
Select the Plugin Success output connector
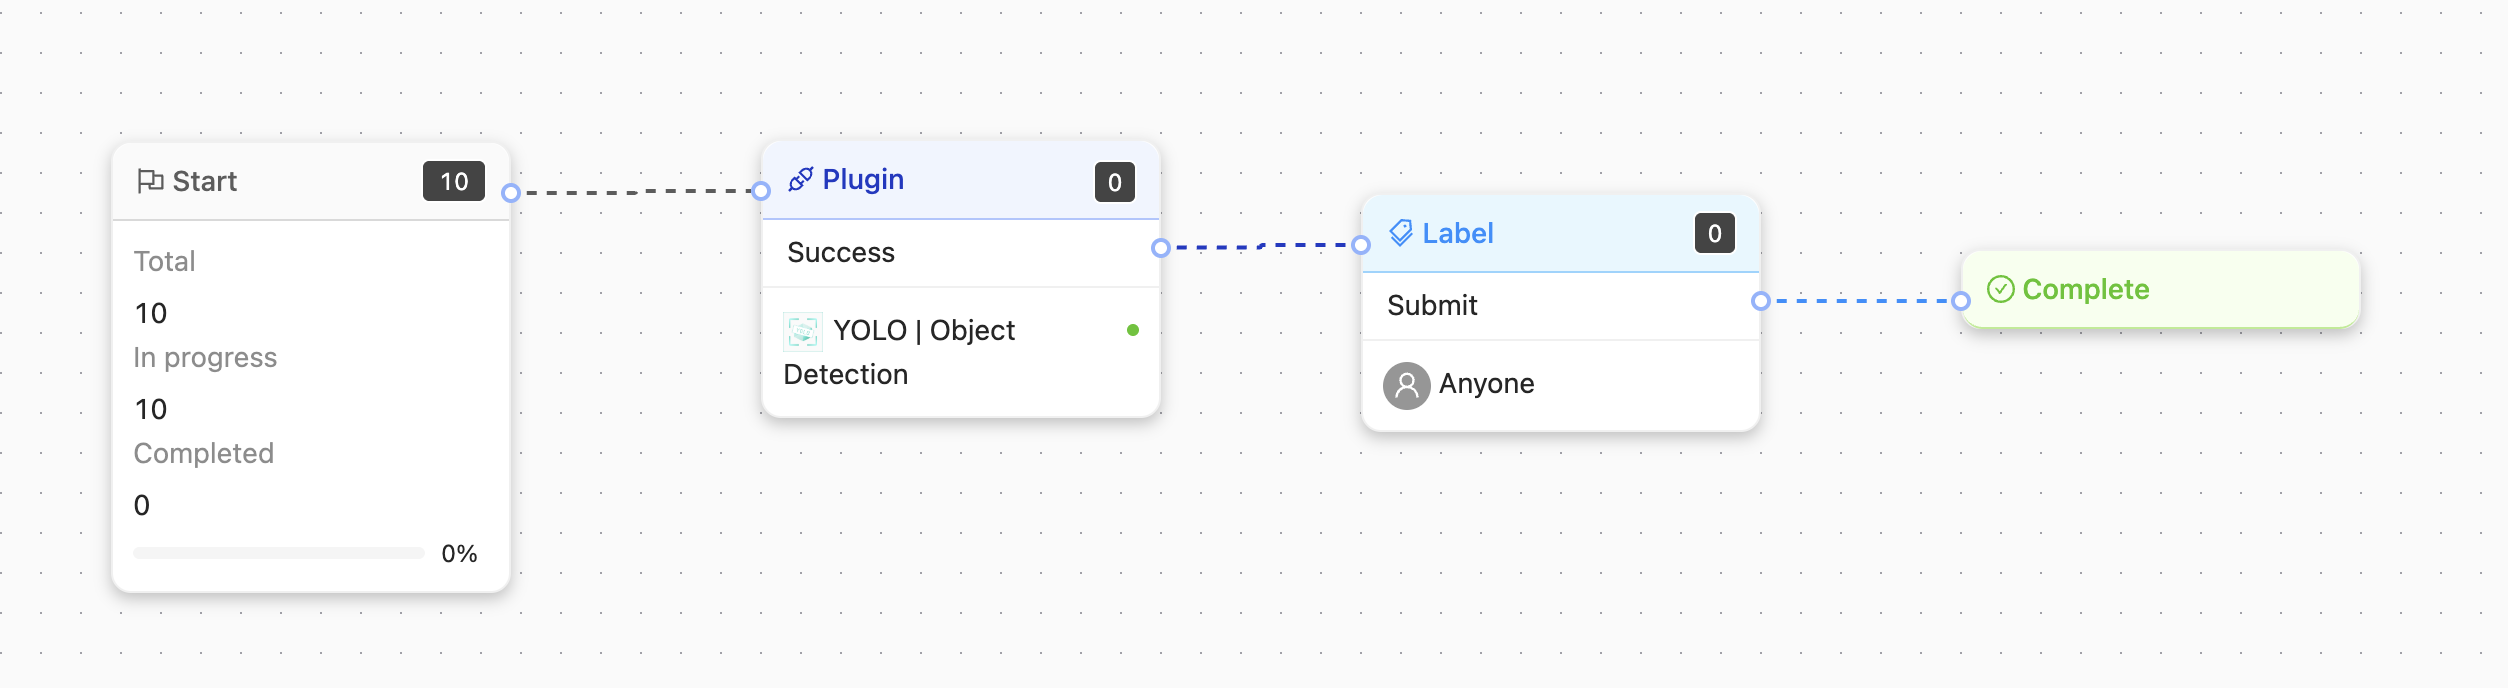(1161, 247)
